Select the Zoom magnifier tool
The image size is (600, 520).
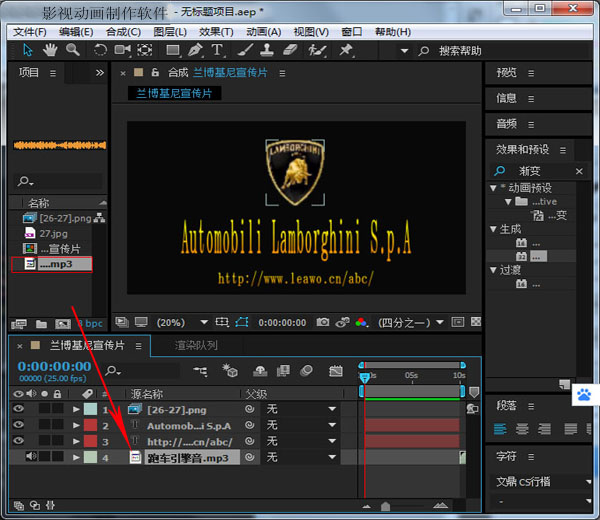[72, 50]
